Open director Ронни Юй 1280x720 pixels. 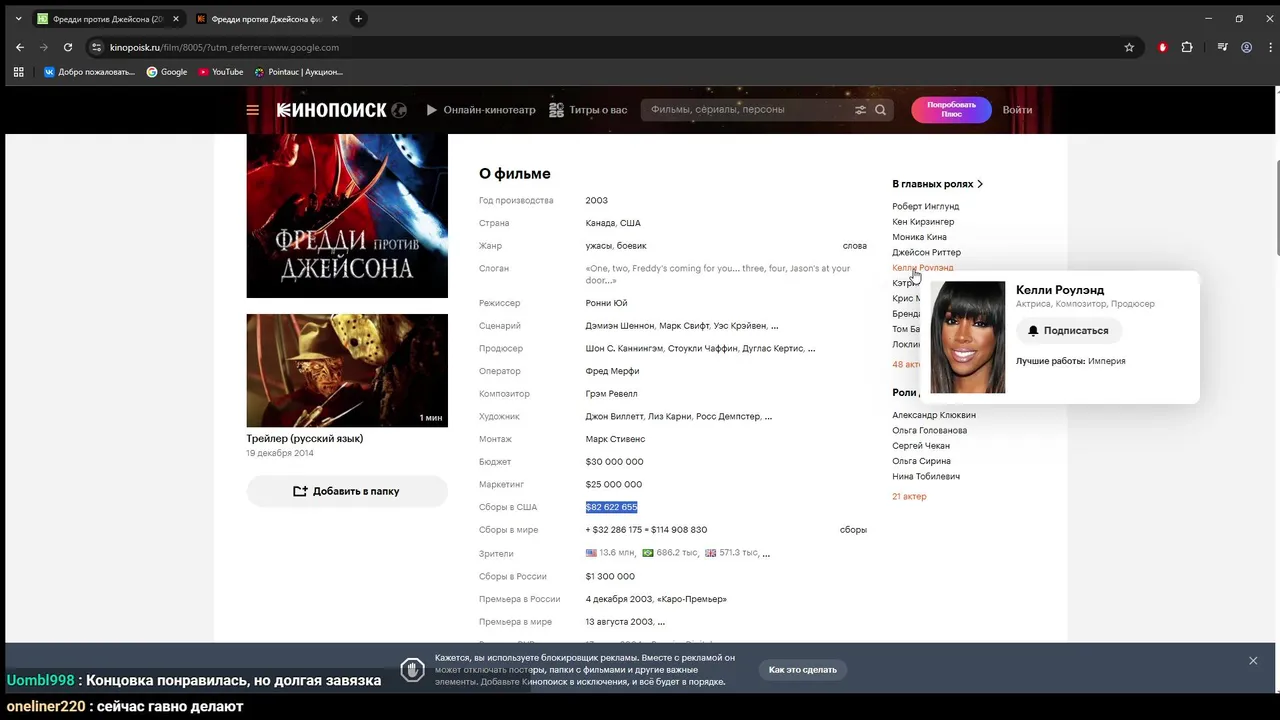coord(606,303)
